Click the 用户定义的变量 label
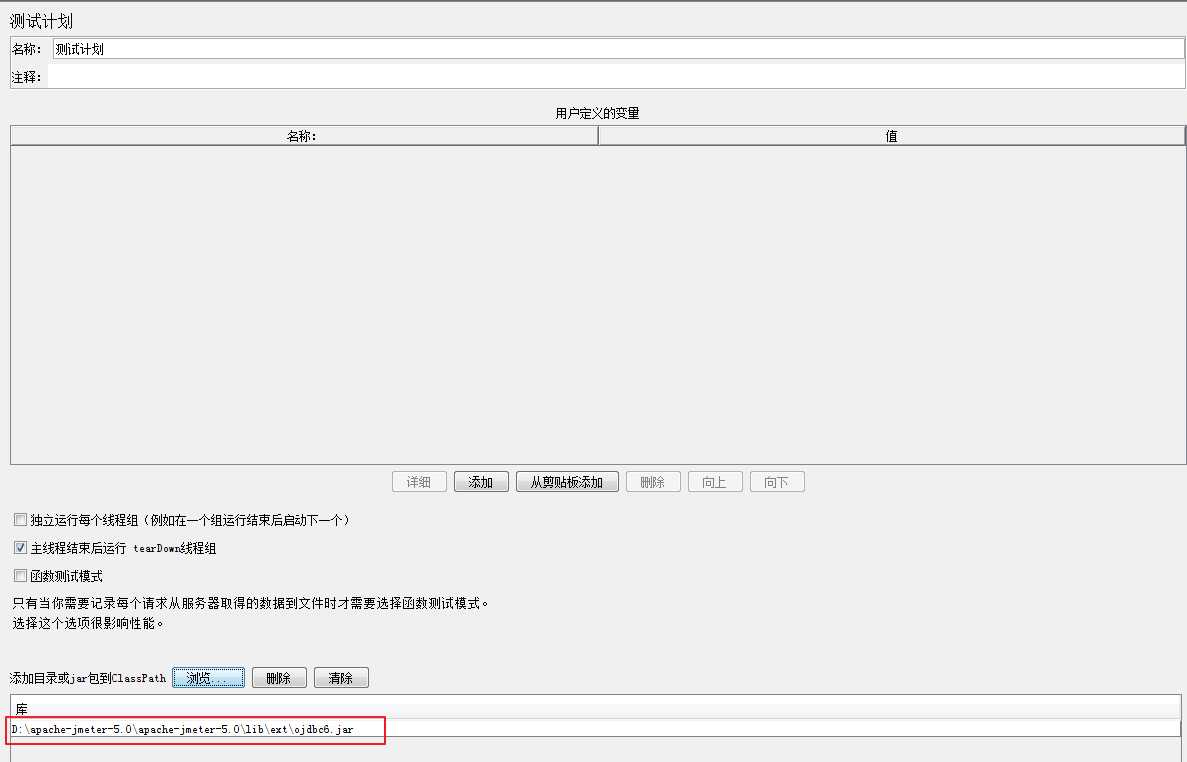Screen dimensions: 1187x762 pos(597,114)
